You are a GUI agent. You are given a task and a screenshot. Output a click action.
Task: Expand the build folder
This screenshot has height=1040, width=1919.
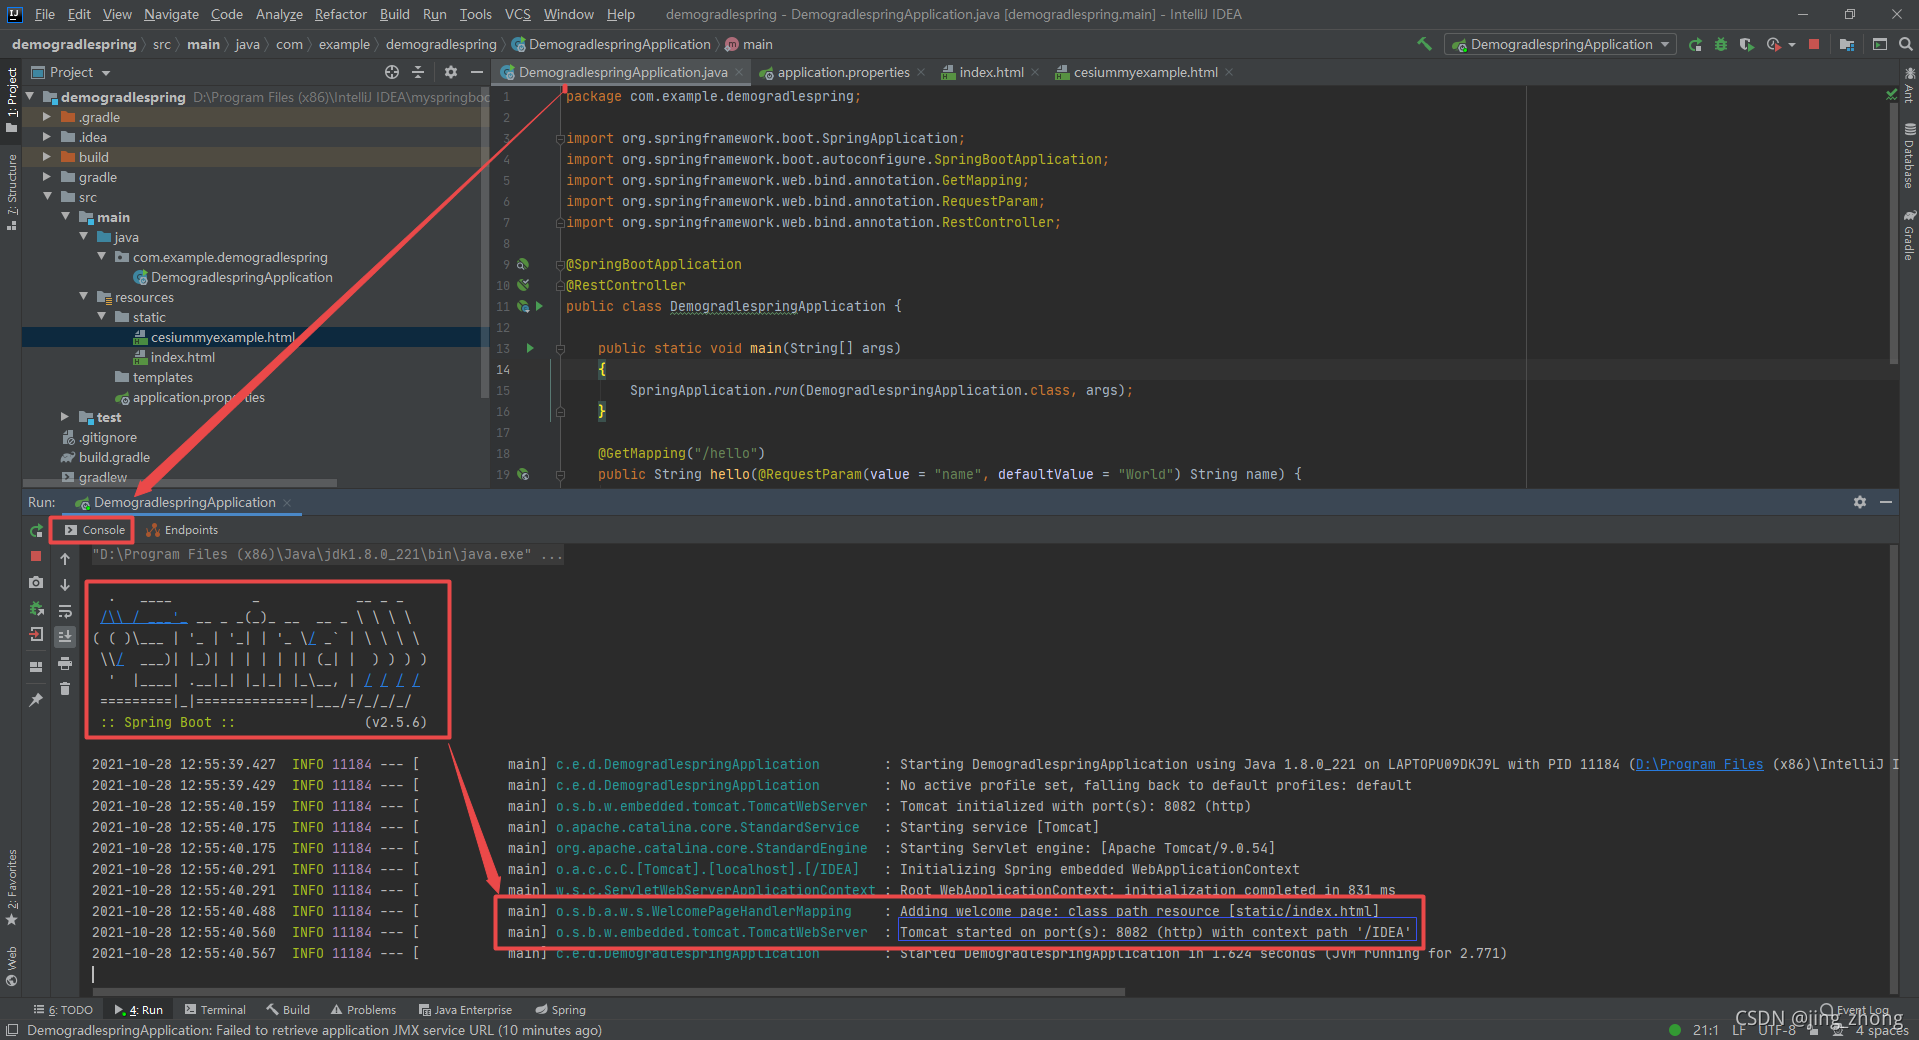tap(46, 157)
